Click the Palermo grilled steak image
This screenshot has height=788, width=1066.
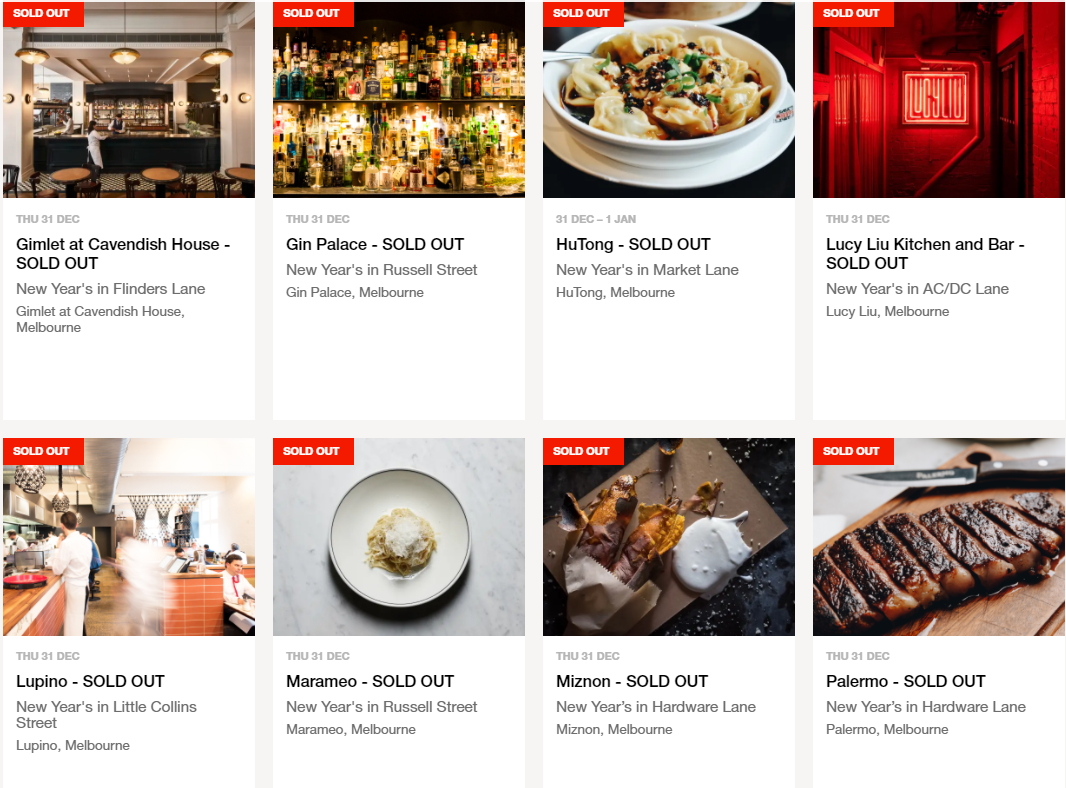939,537
